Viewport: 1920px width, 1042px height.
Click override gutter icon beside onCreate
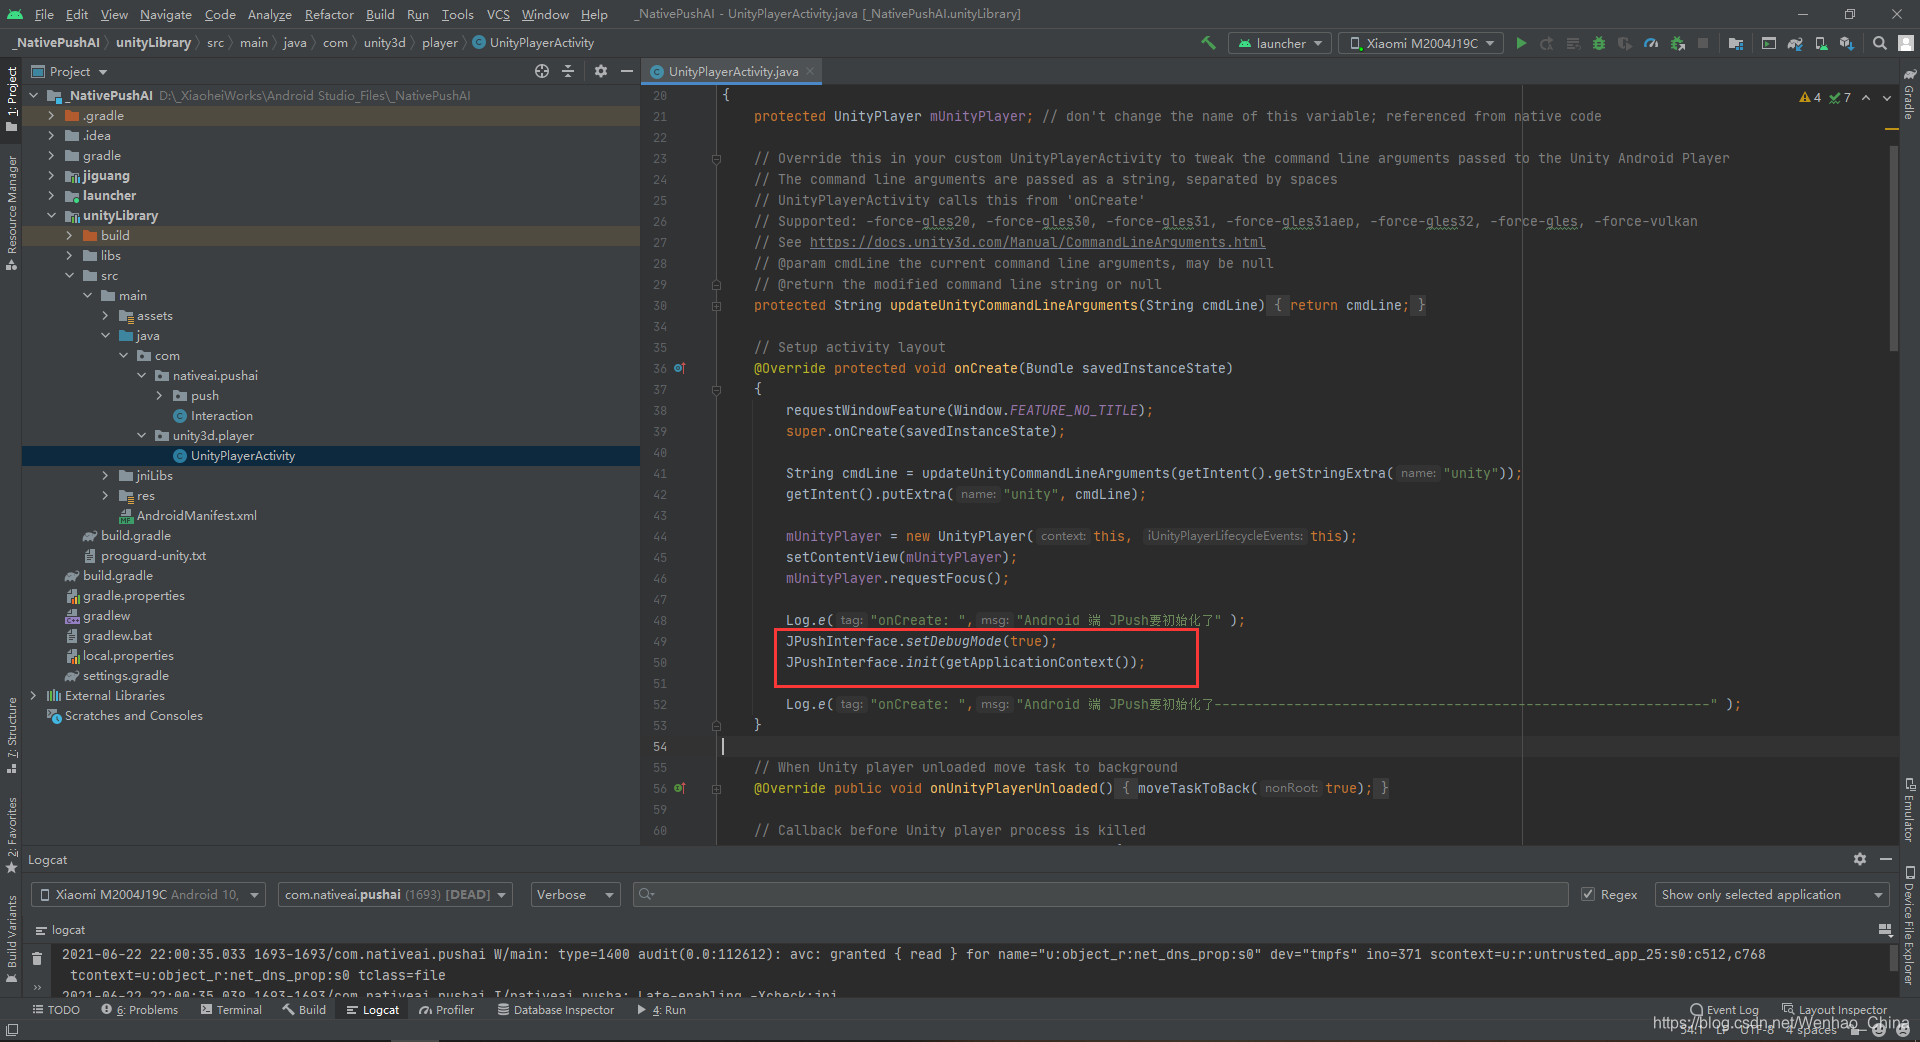coord(679,368)
